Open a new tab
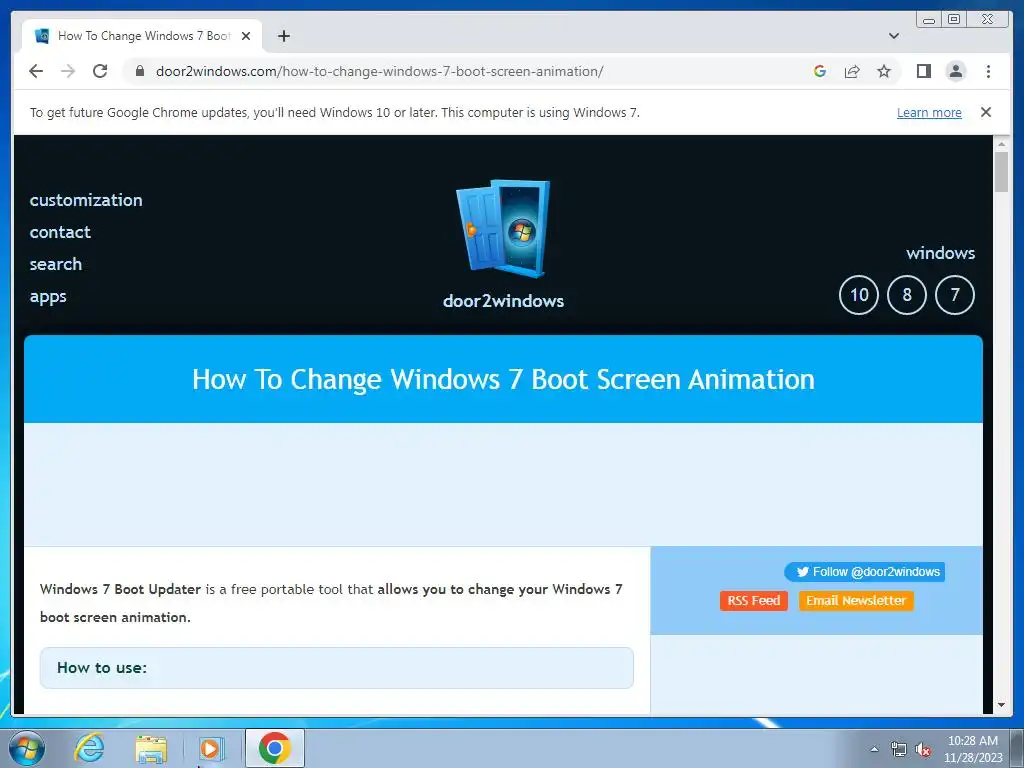Screen dimensions: 1024x768 pos(283,36)
